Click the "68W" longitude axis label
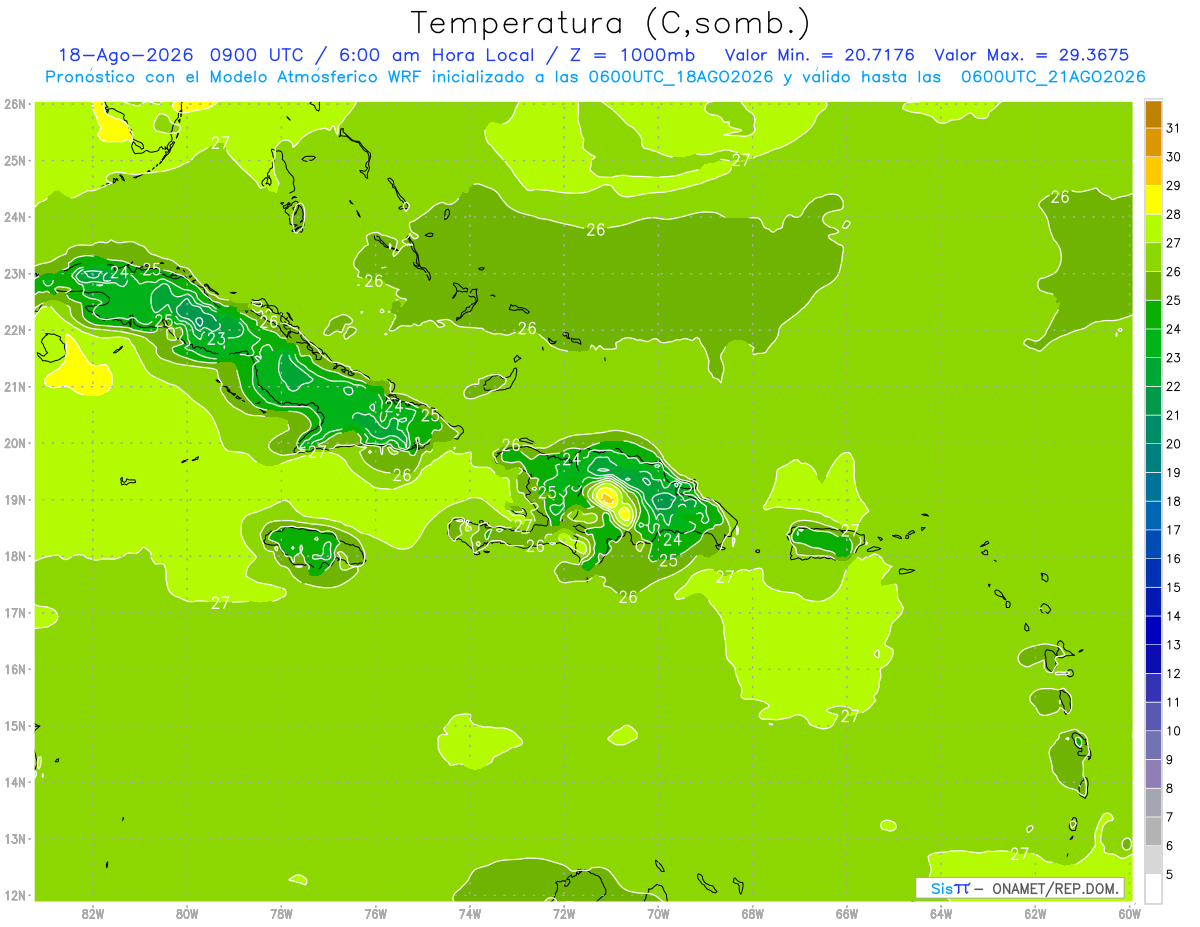This screenshot has width=1200, height=927. (753, 913)
